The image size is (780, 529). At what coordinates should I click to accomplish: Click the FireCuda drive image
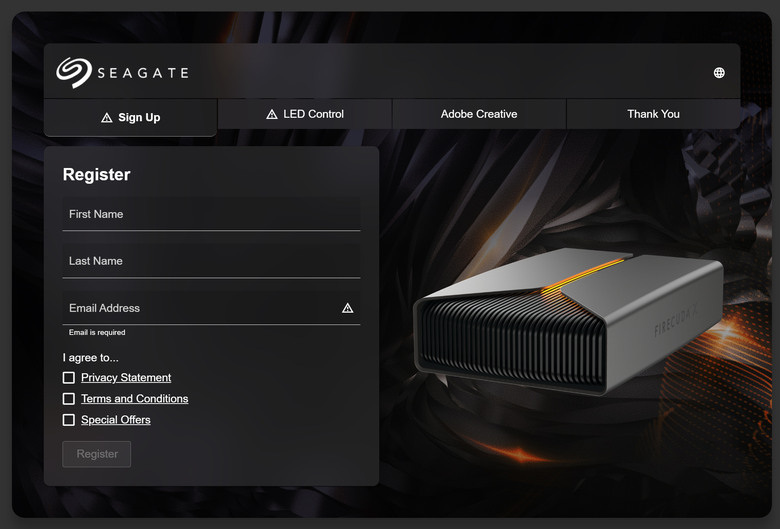coord(568,322)
